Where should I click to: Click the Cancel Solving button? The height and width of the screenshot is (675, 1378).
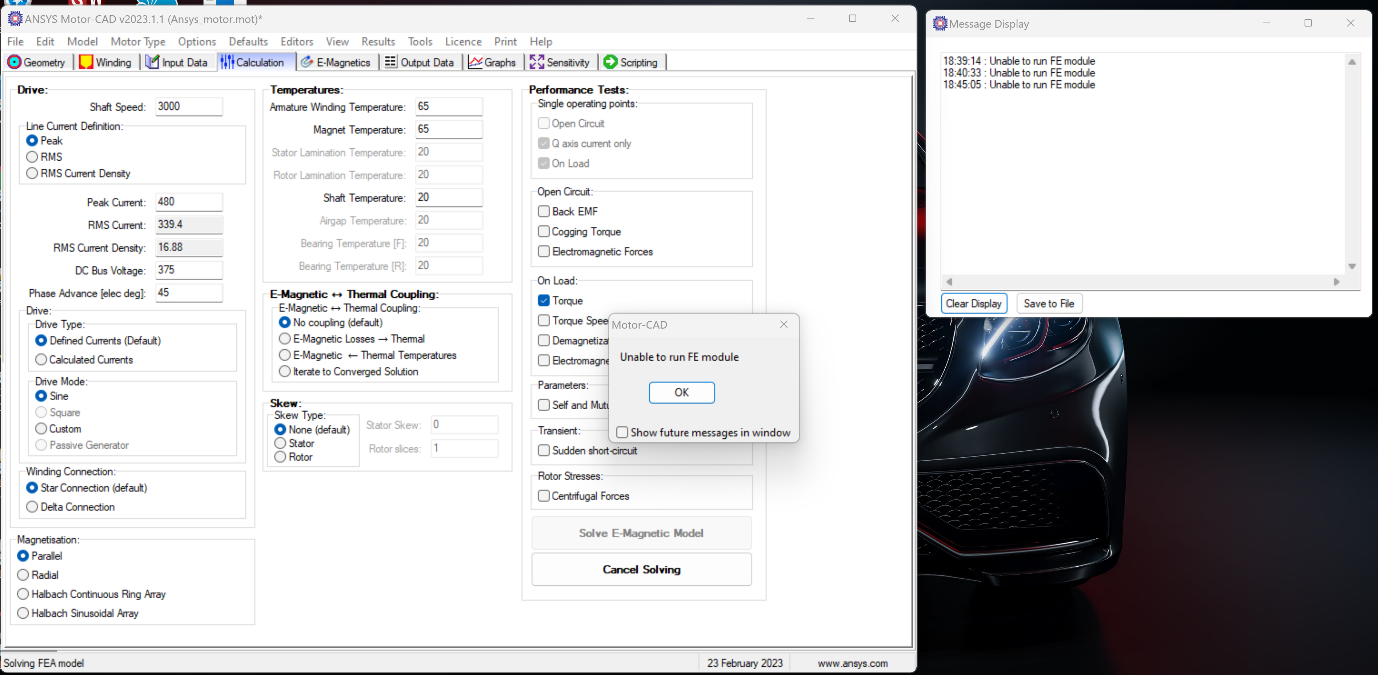pos(641,569)
